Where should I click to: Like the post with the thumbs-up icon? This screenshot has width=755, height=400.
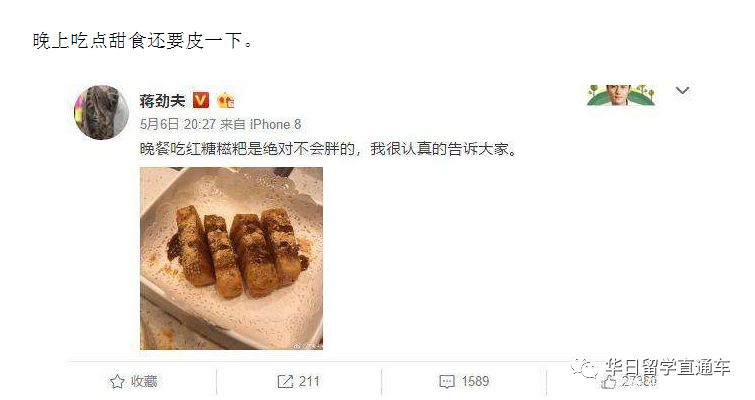(608, 382)
